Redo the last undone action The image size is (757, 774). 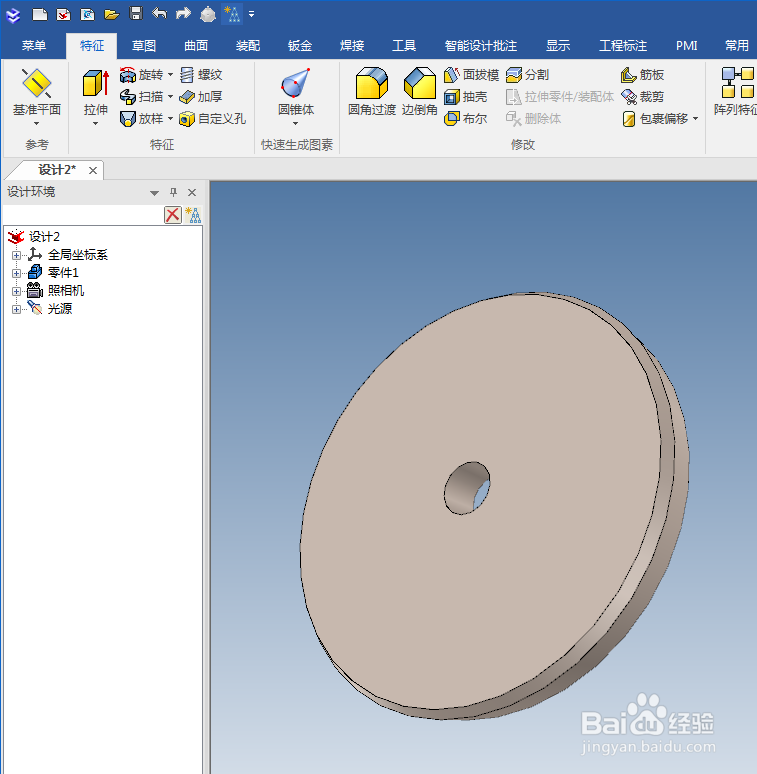point(183,13)
